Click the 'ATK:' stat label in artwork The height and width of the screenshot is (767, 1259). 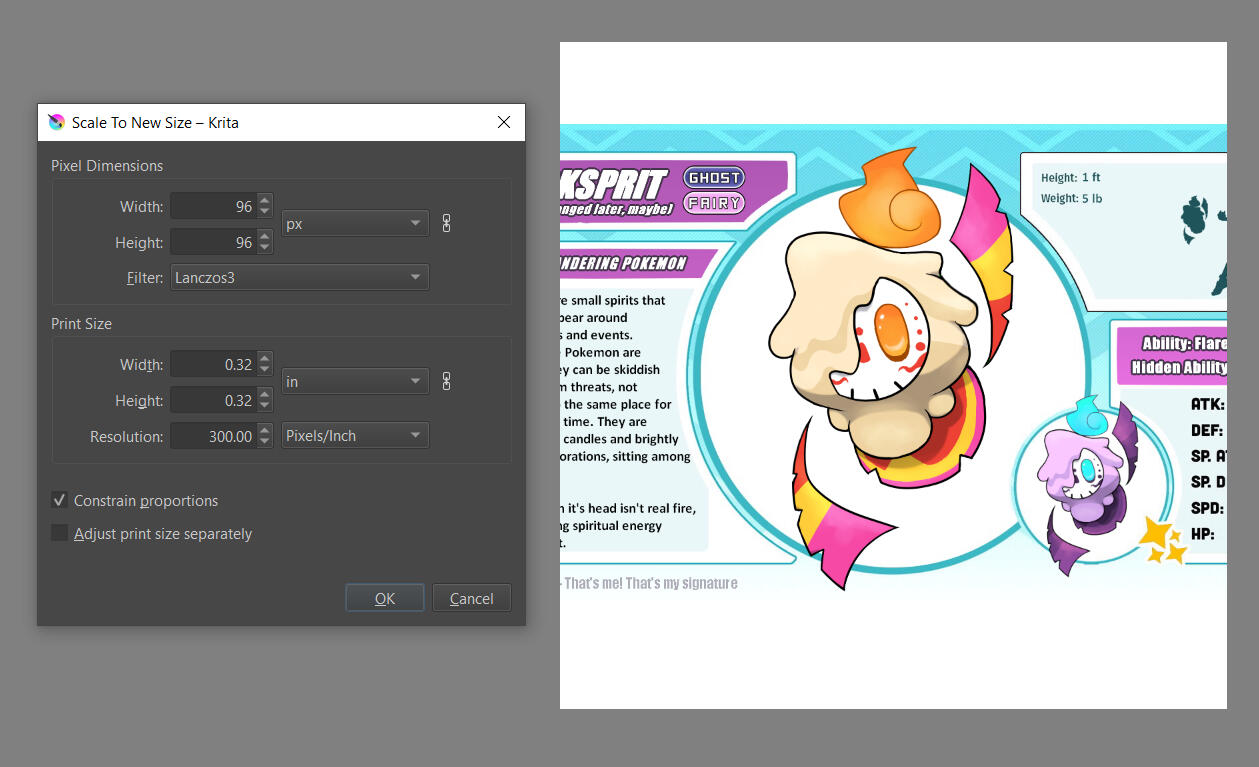tap(1207, 405)
